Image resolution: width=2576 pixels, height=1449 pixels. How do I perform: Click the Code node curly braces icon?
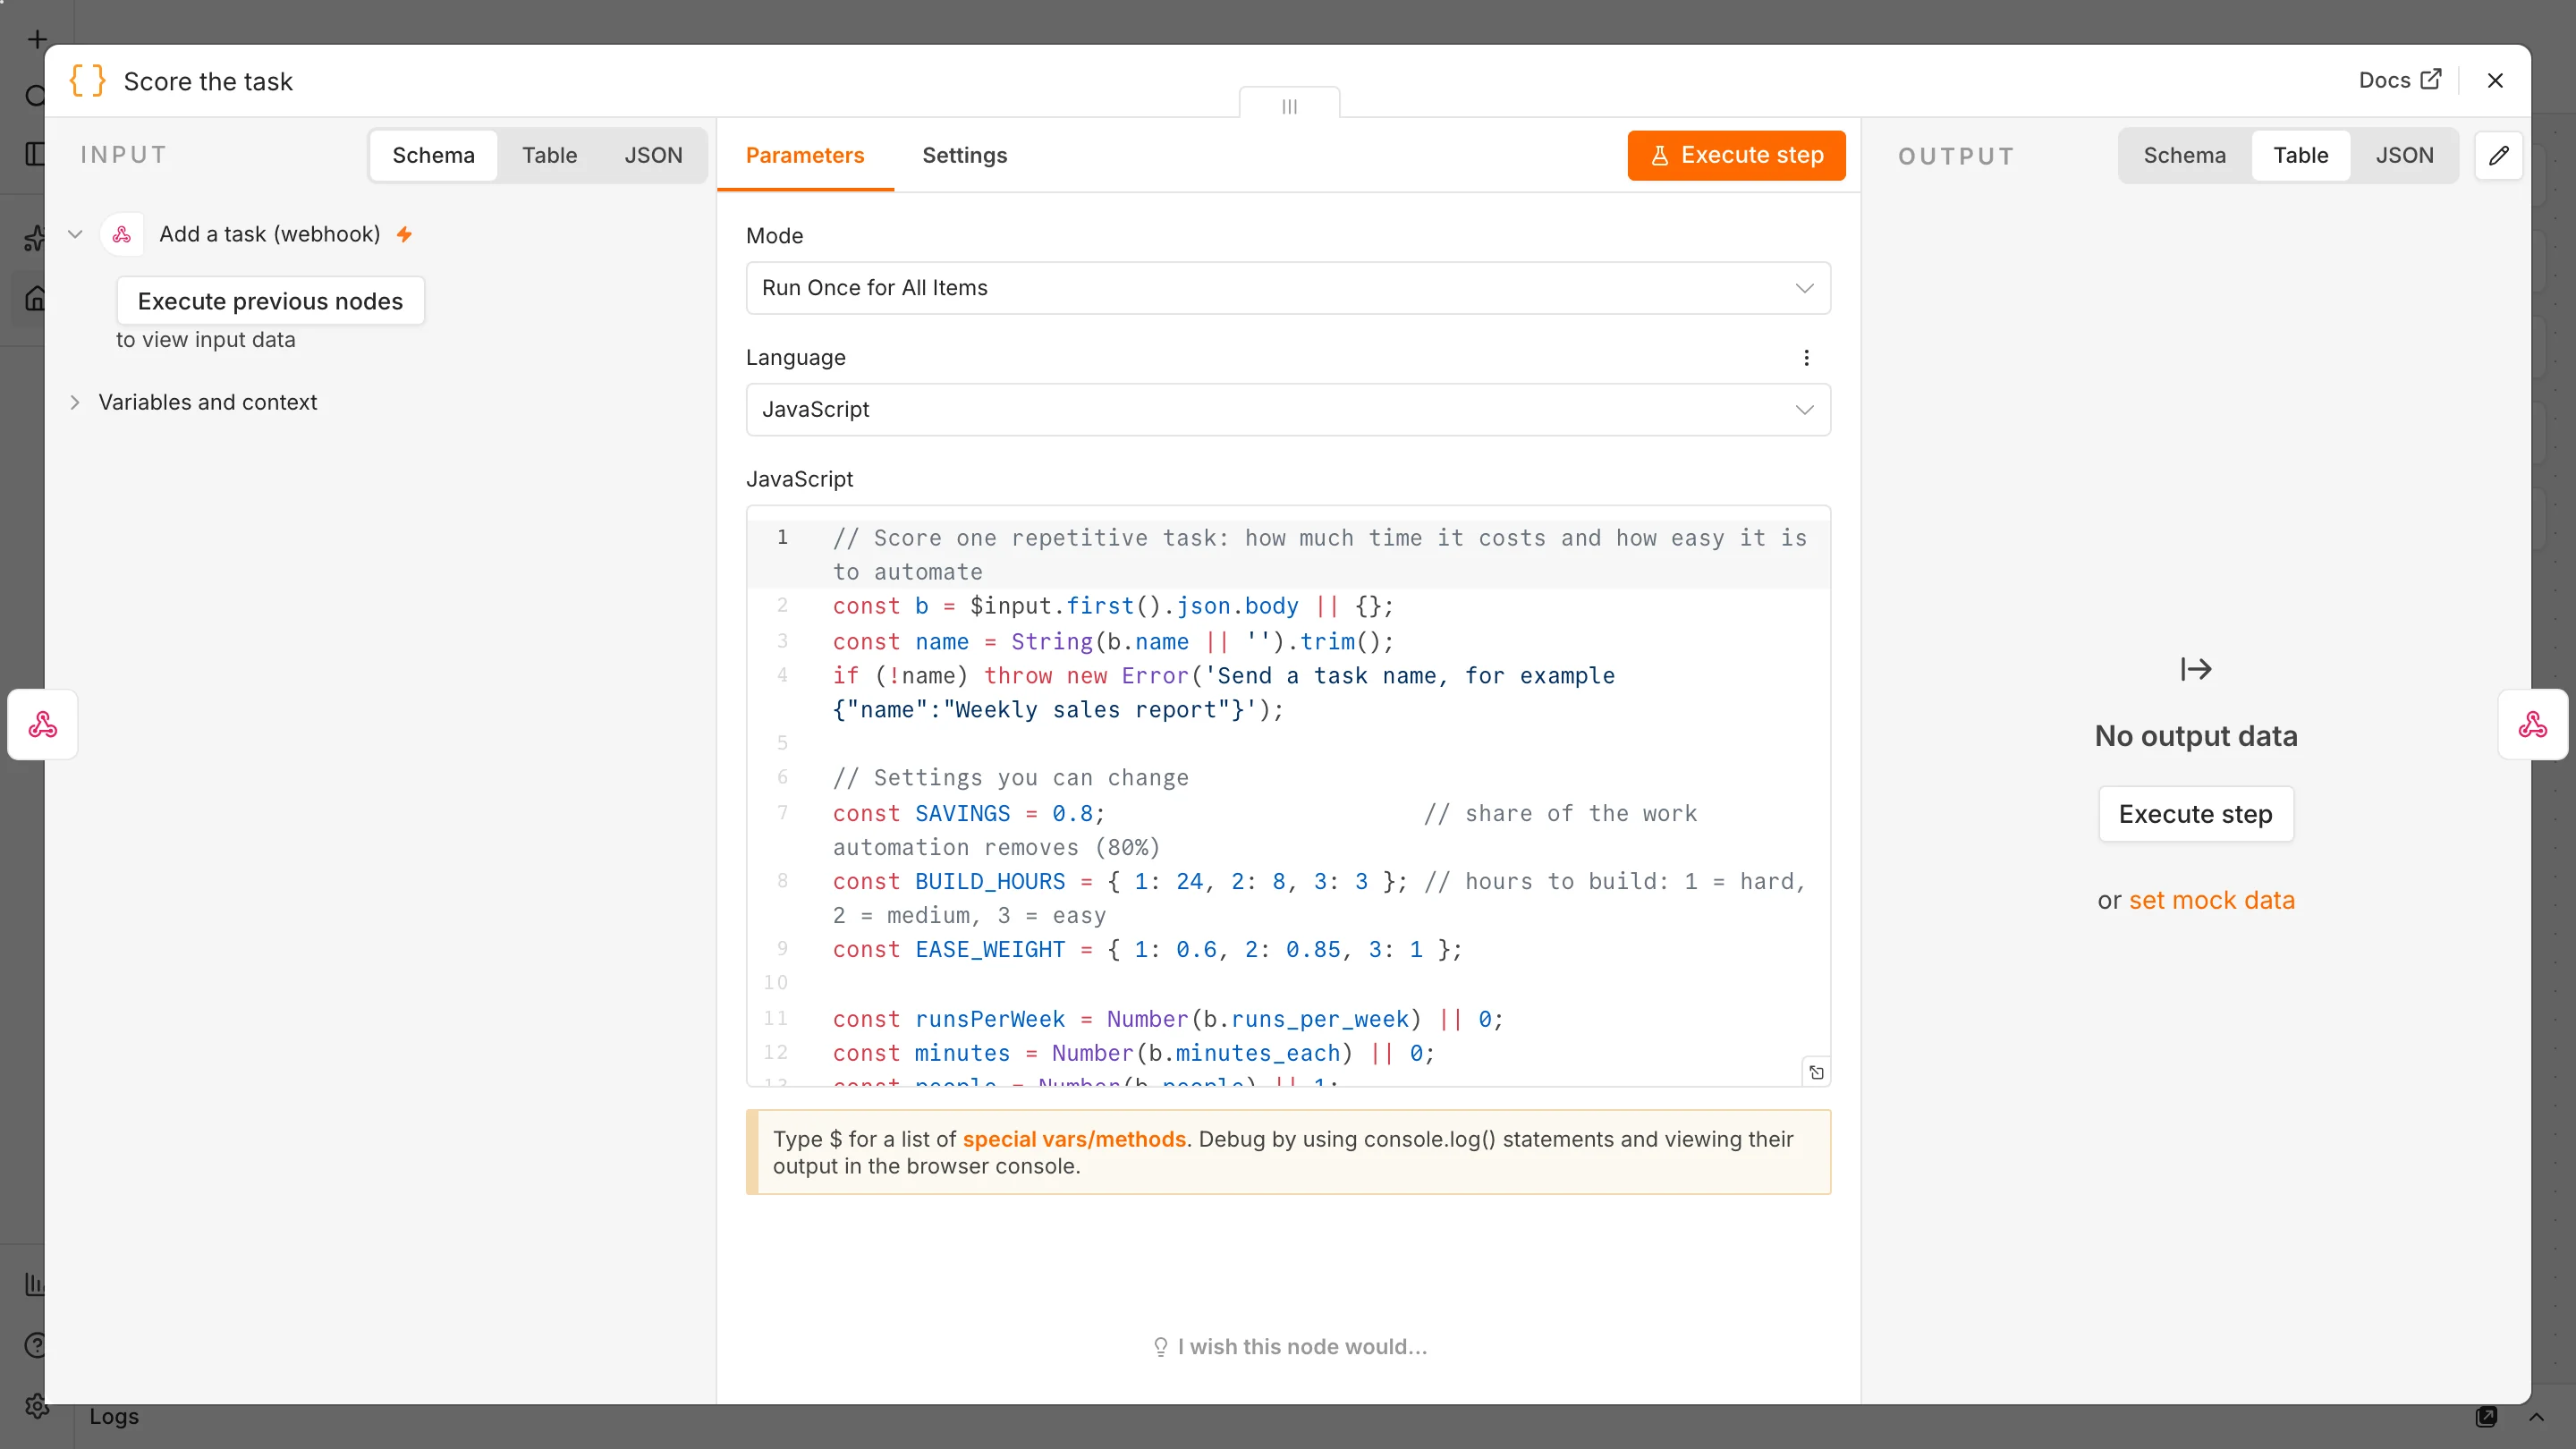coord(87,81)
